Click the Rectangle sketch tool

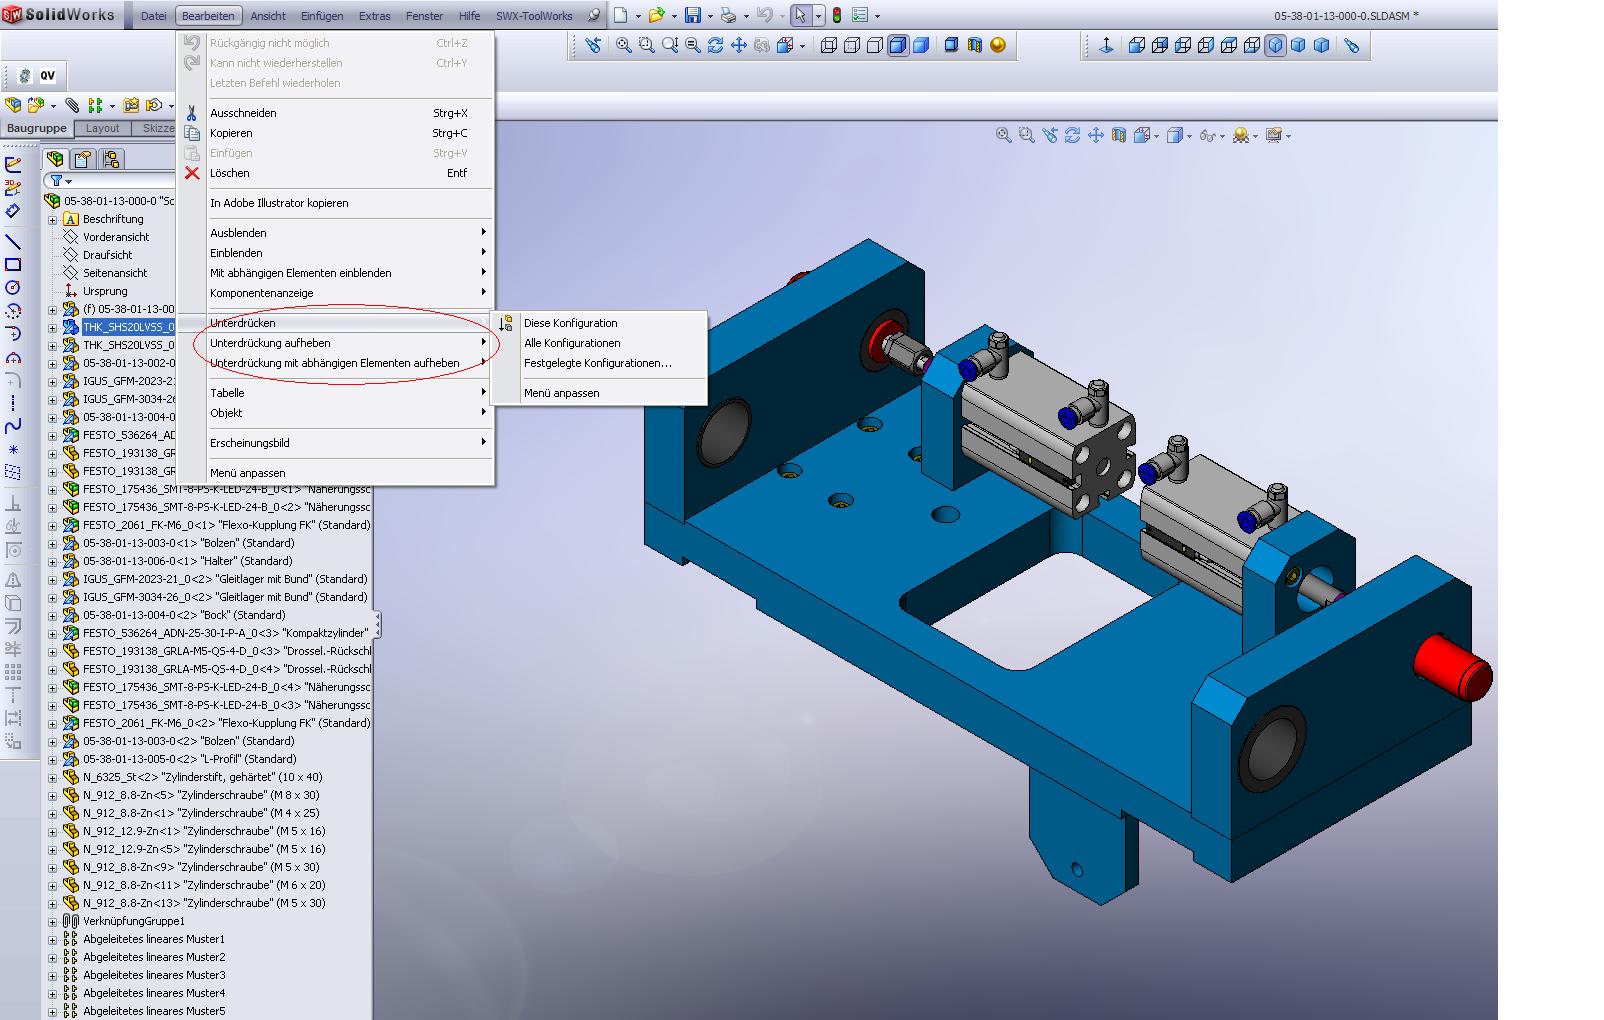click(x=13, y=265)
